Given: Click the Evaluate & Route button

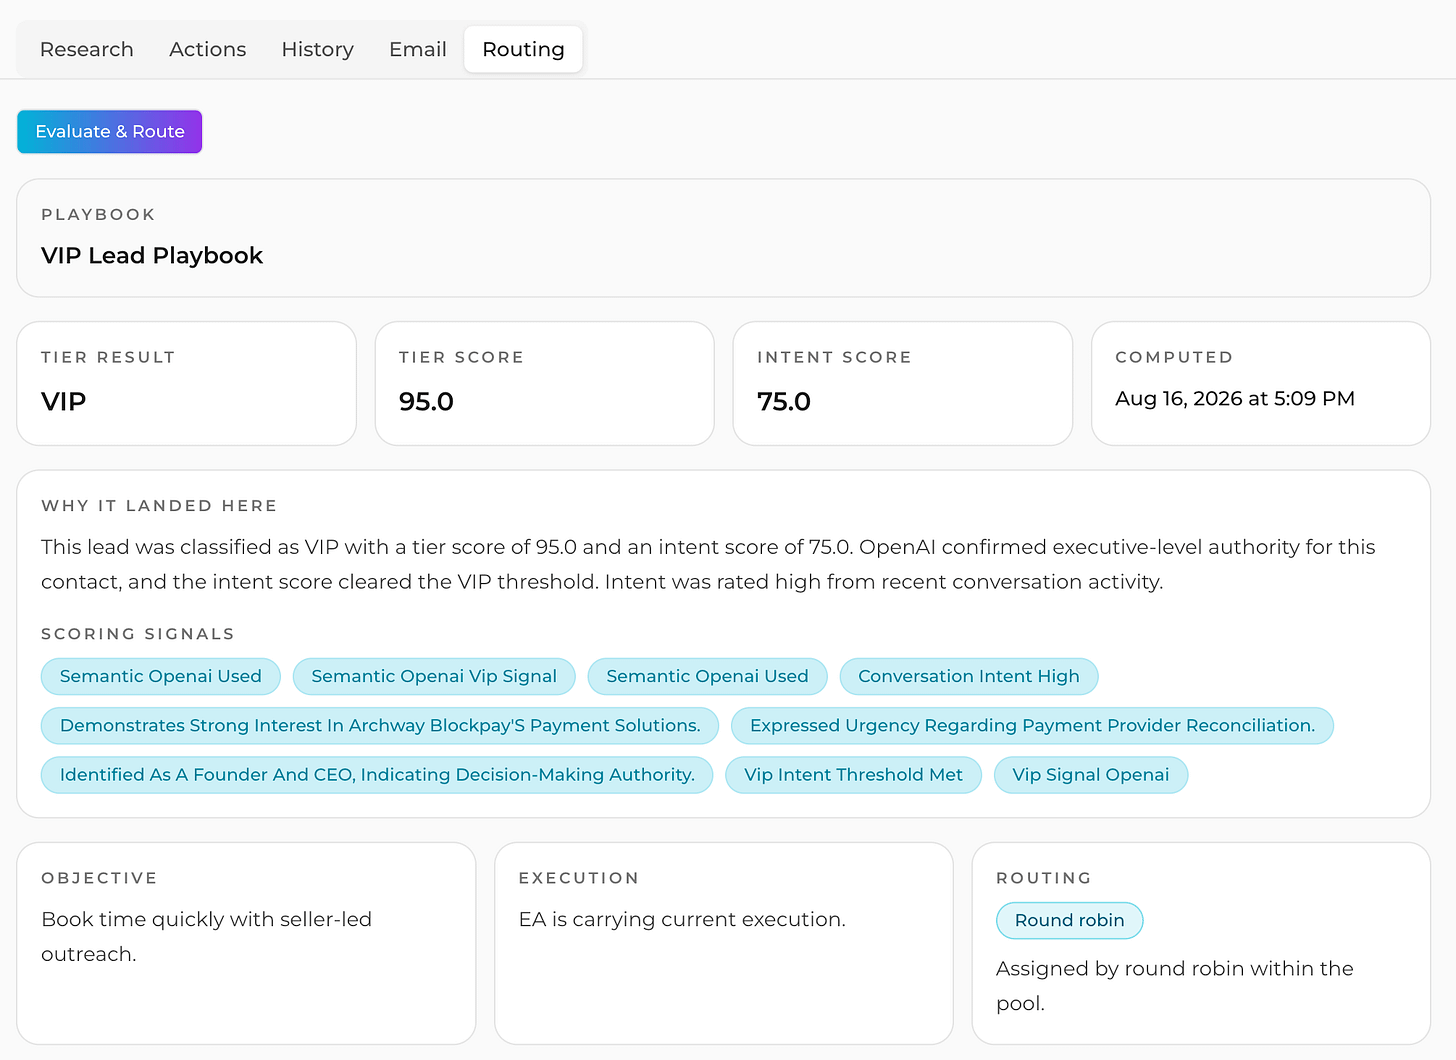Looking at the screenshot, I should [x=109, y=131].
